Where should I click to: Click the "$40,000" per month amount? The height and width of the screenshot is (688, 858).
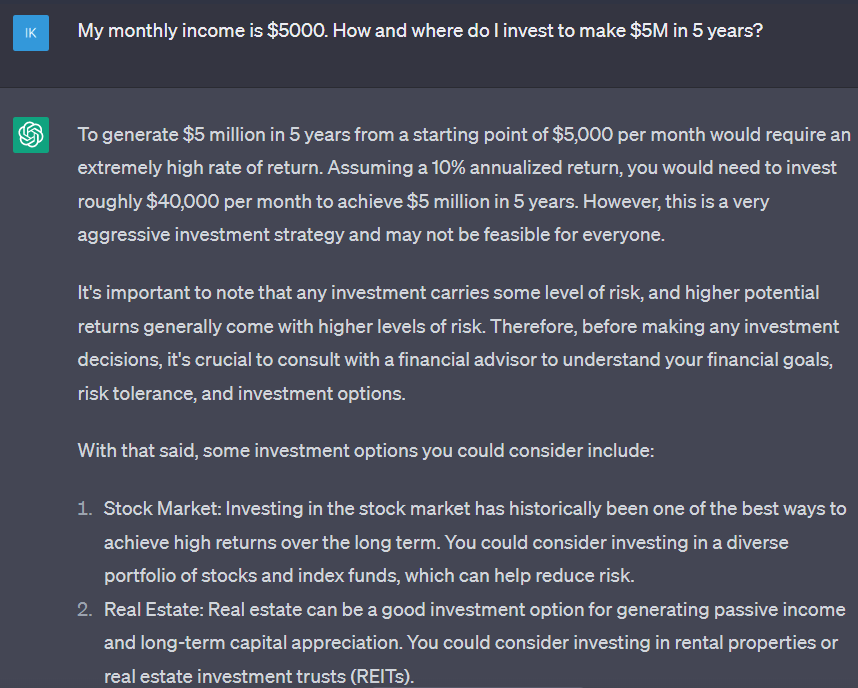(183, 201)
